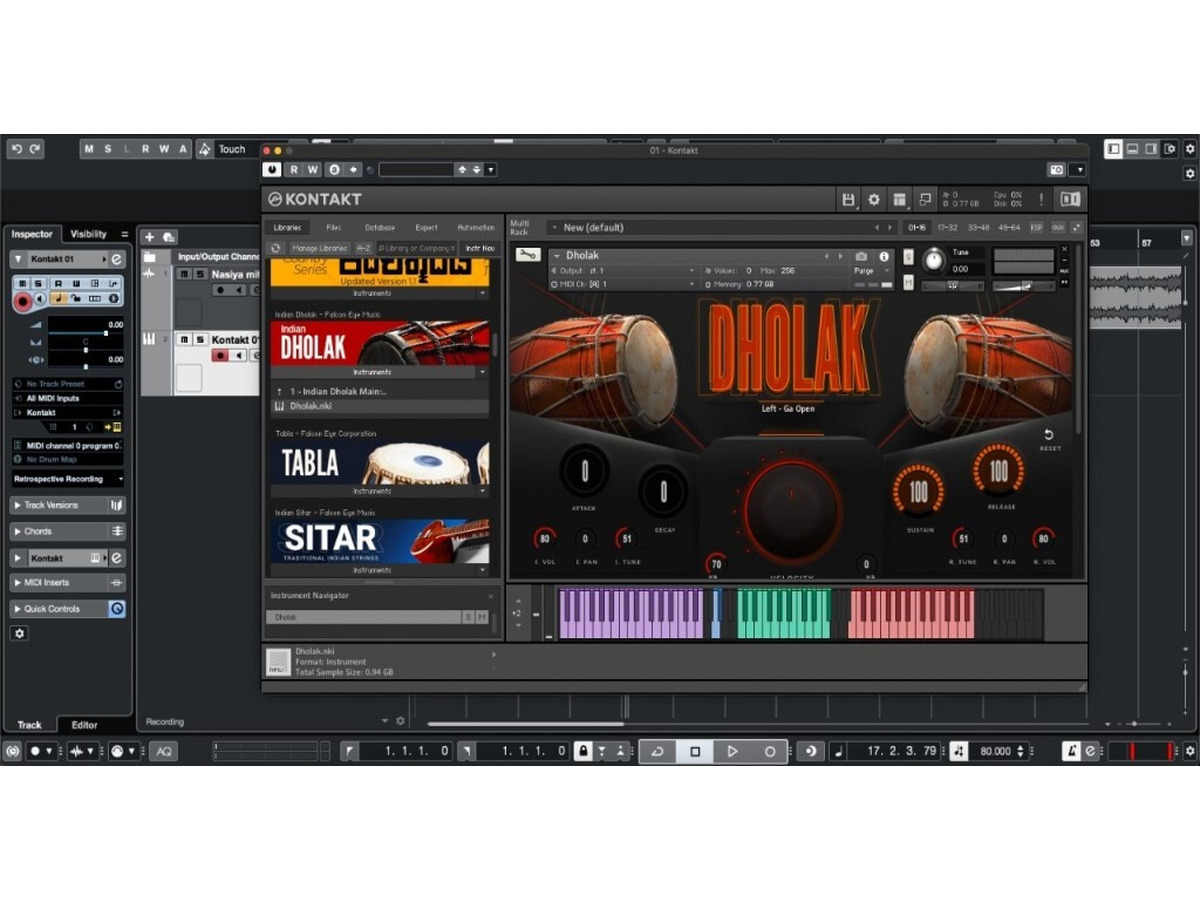Open inspector settings gear at bottom
This screenshot has height=900, width=1200.
pos(19,633)
